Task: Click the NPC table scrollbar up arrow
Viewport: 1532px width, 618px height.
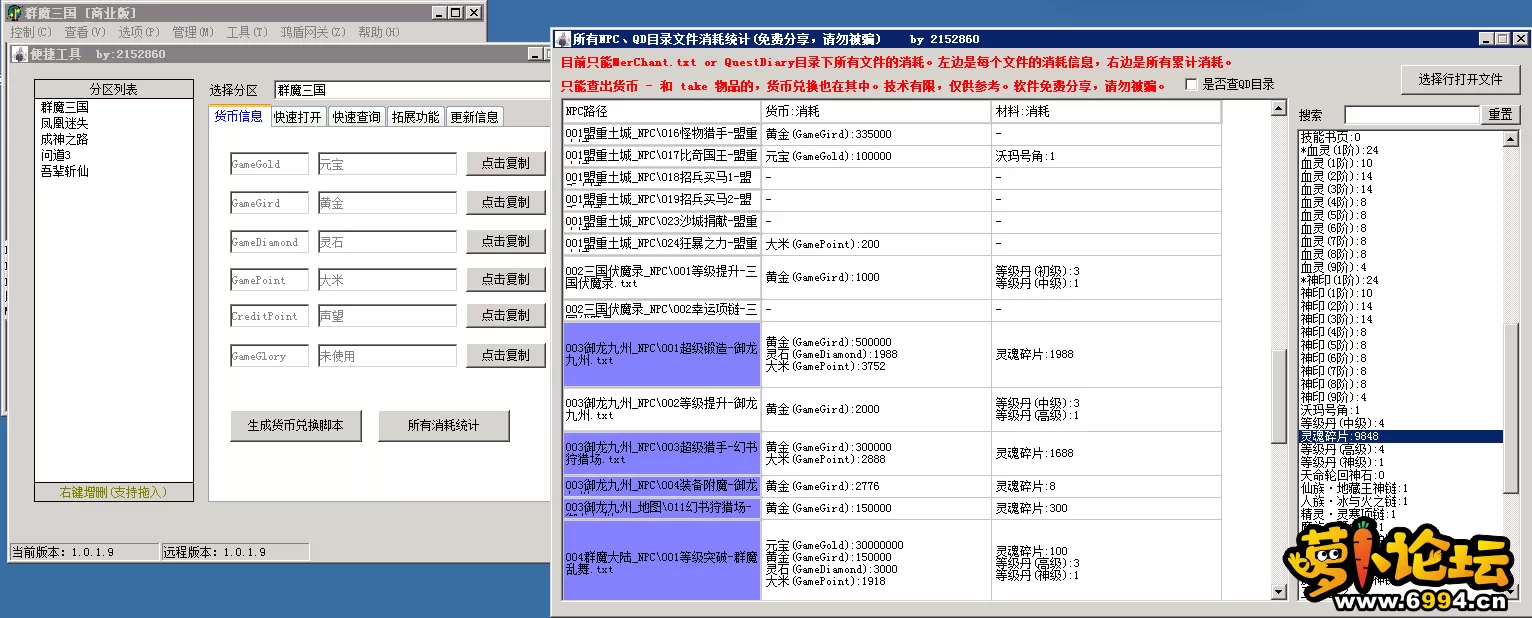Action: 1279,108
